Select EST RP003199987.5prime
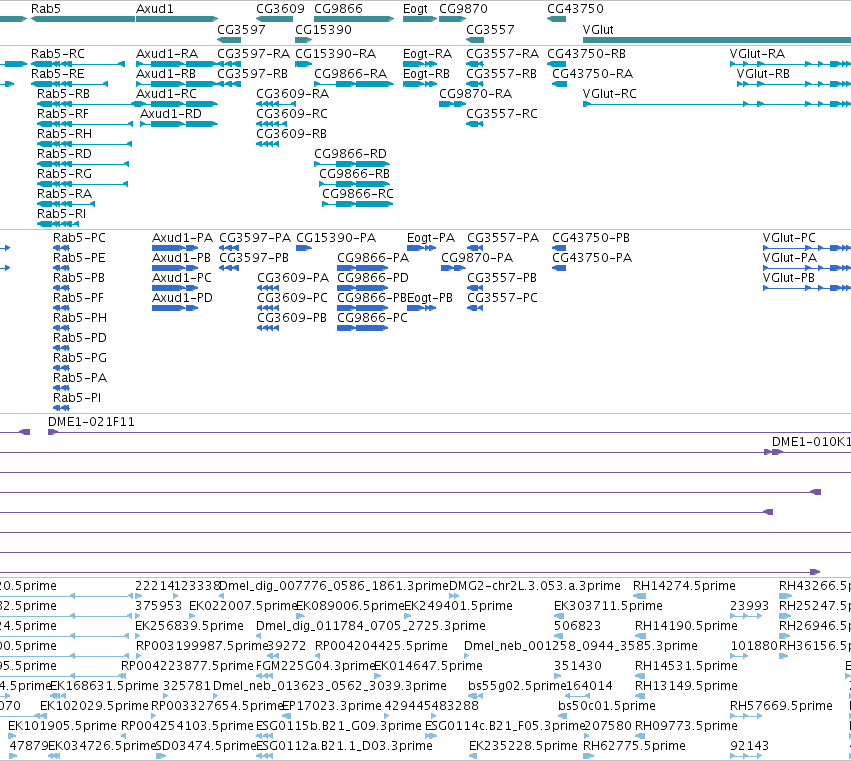This screenshot has width=851, height=761. tap(202, 646)
